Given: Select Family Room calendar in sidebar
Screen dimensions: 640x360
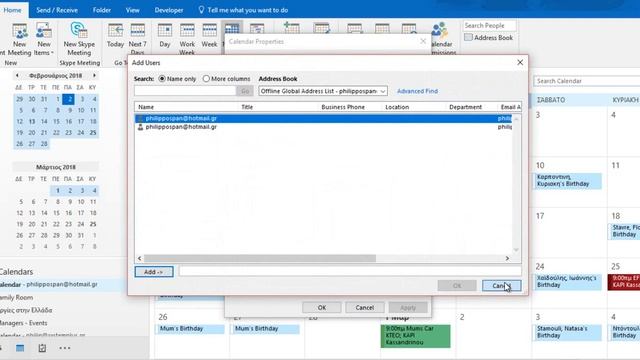Looking at the screenshot, I should point(17,298).
